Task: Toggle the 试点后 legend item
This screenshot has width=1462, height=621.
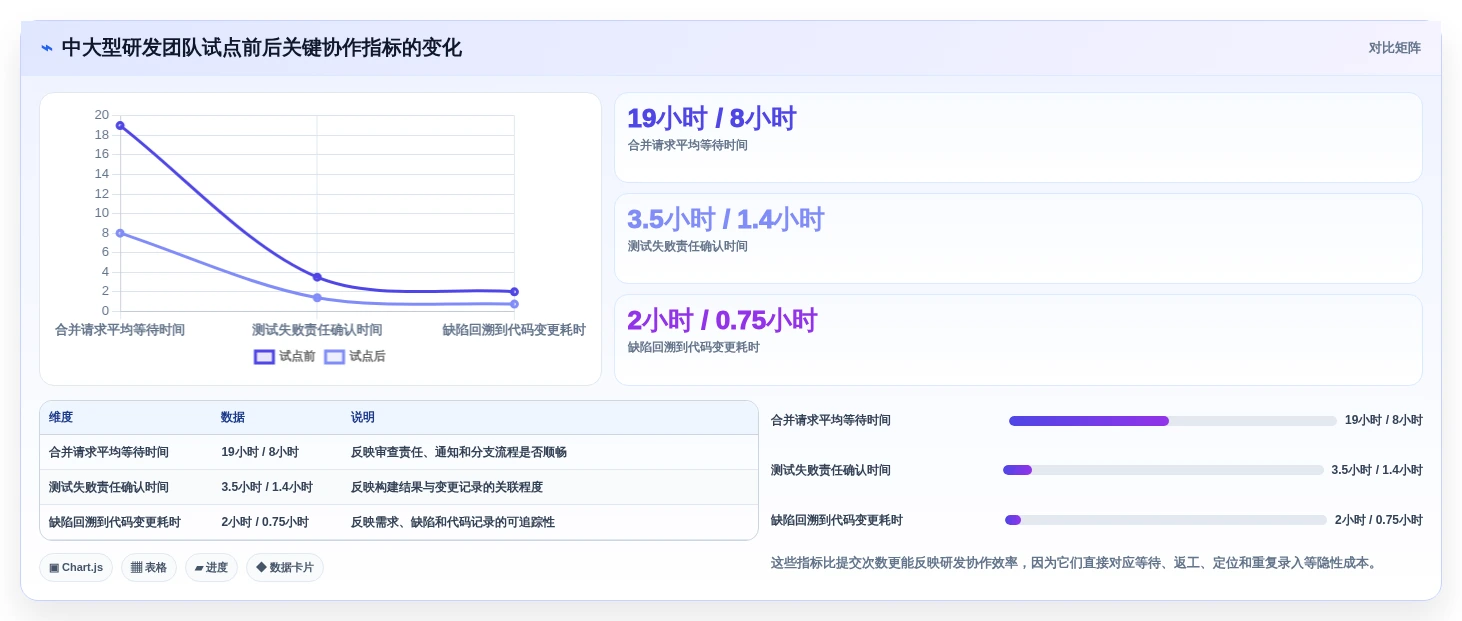Action: 355,356
